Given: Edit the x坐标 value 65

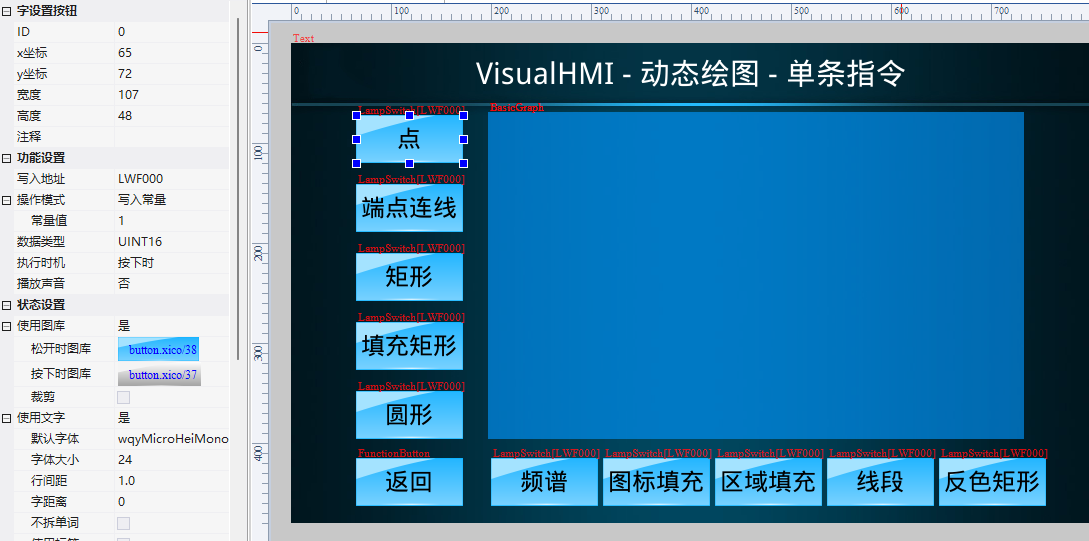Looking at the screenshot, I should click(172, 53).
